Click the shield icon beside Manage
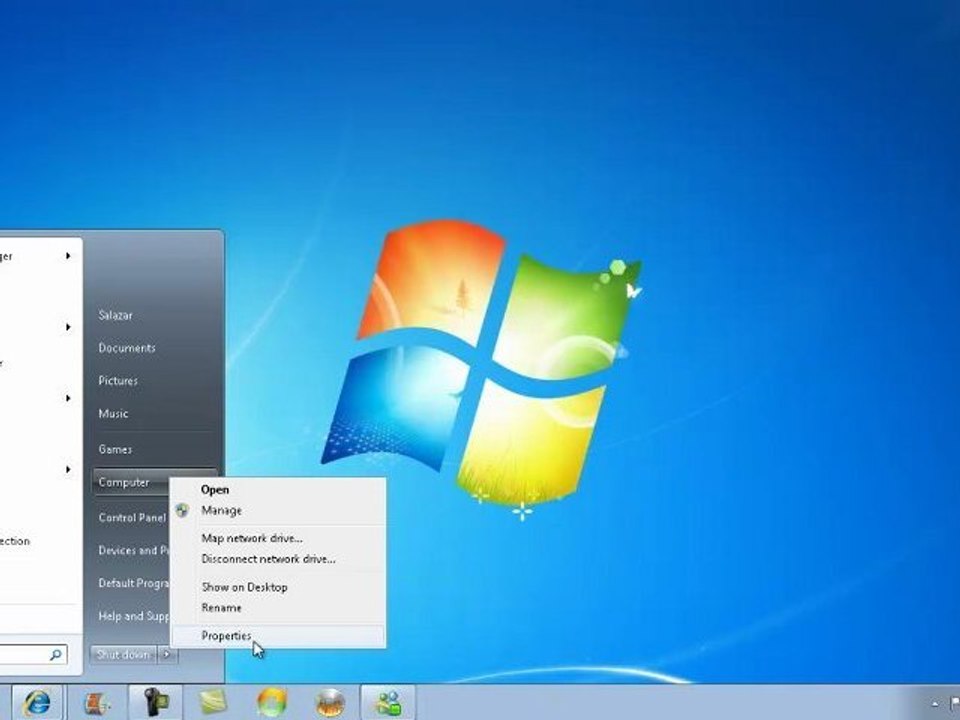The height and width of the screenshot is (720, 960). [x=182, y=510]
